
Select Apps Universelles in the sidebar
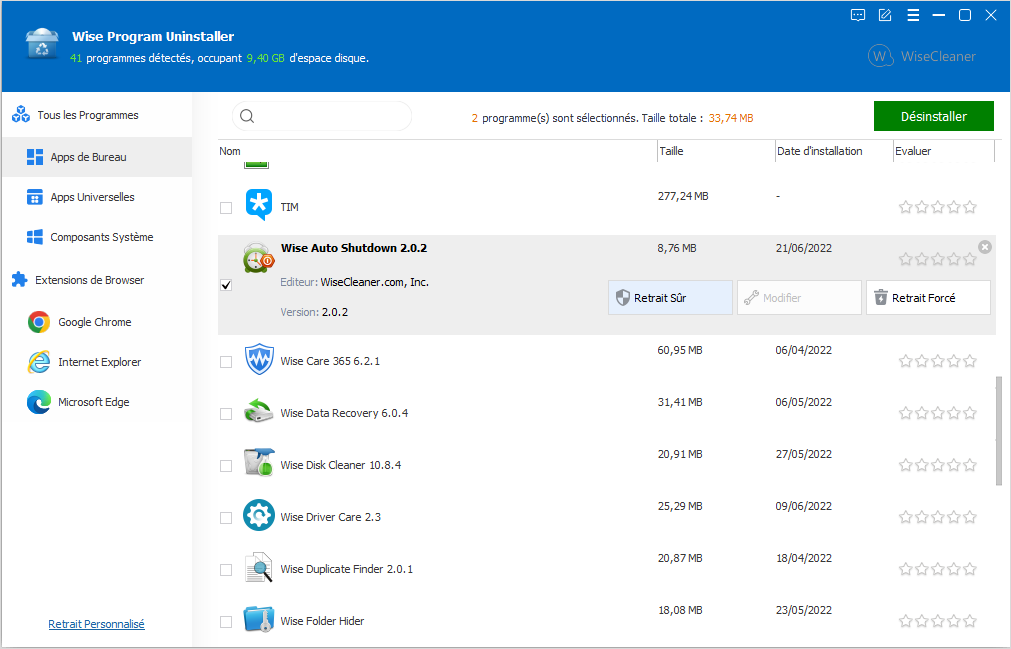[97, 197]
